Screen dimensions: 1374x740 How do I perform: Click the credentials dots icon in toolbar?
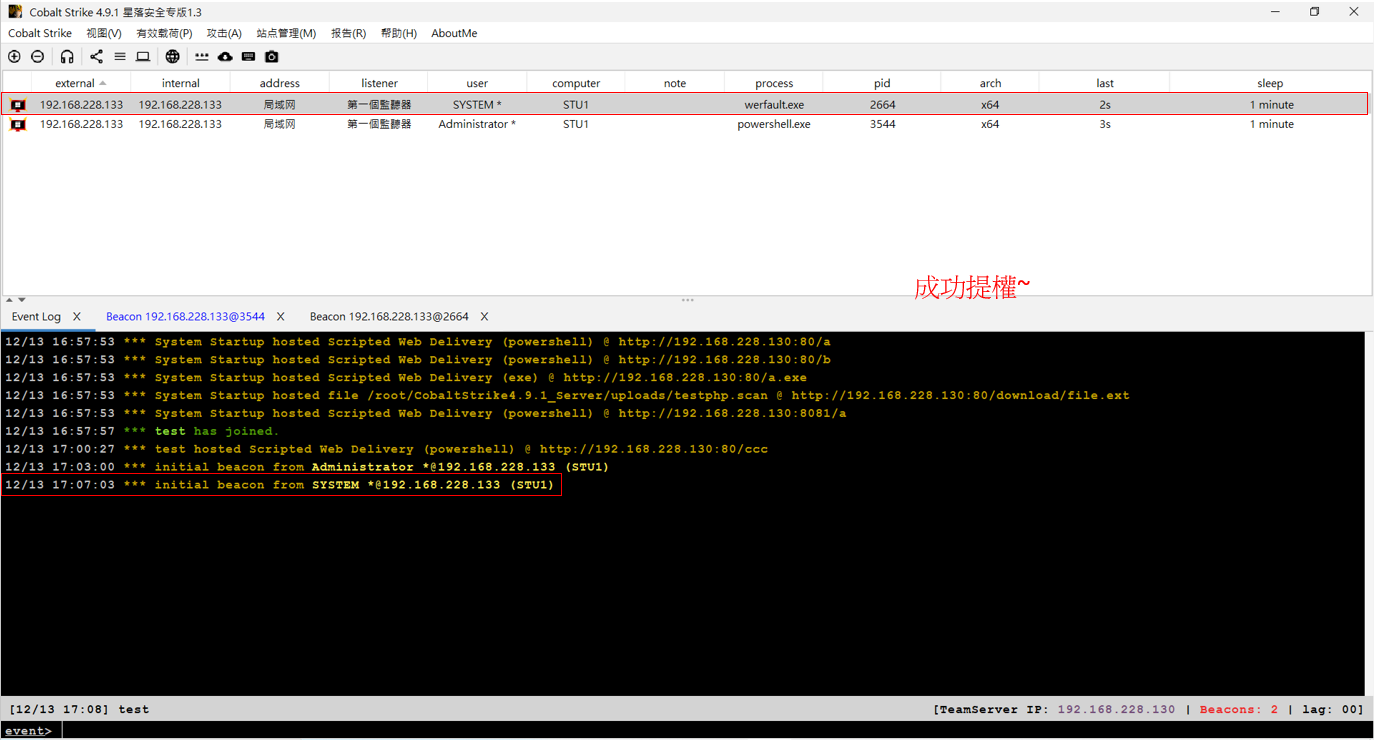coord(202,57)
